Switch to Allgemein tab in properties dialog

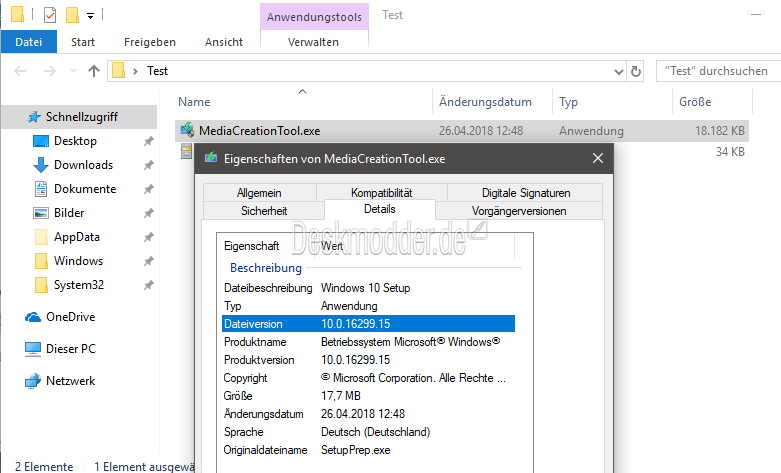click(x=260, y=193)
